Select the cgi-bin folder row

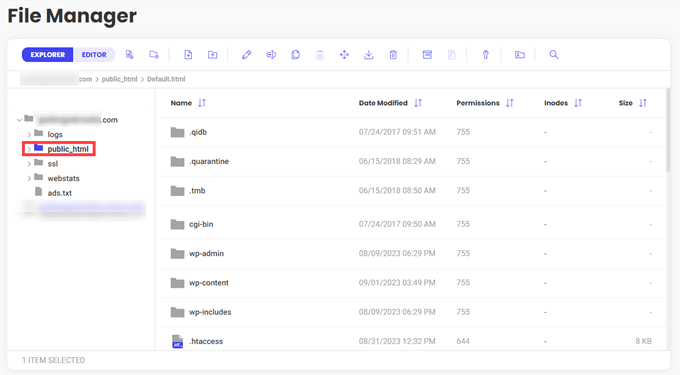(x=411, y=224)
